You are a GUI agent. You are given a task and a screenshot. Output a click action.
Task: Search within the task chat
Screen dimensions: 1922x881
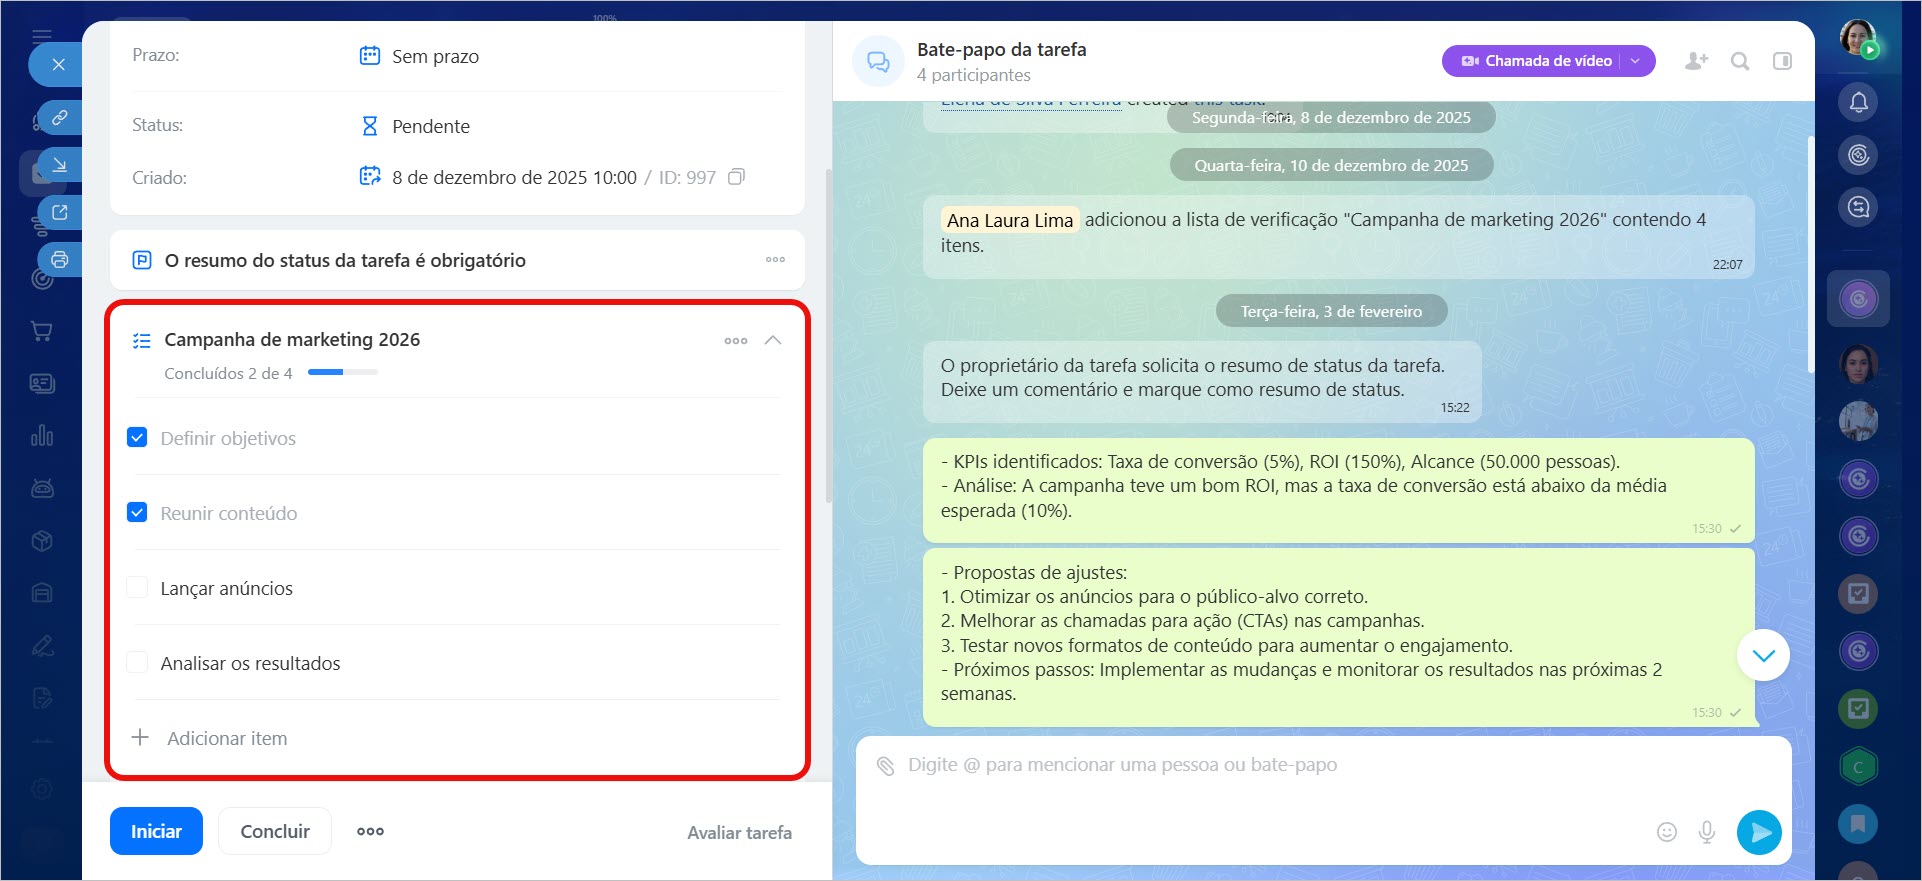pyautogui.click(x=1740, y=61)
